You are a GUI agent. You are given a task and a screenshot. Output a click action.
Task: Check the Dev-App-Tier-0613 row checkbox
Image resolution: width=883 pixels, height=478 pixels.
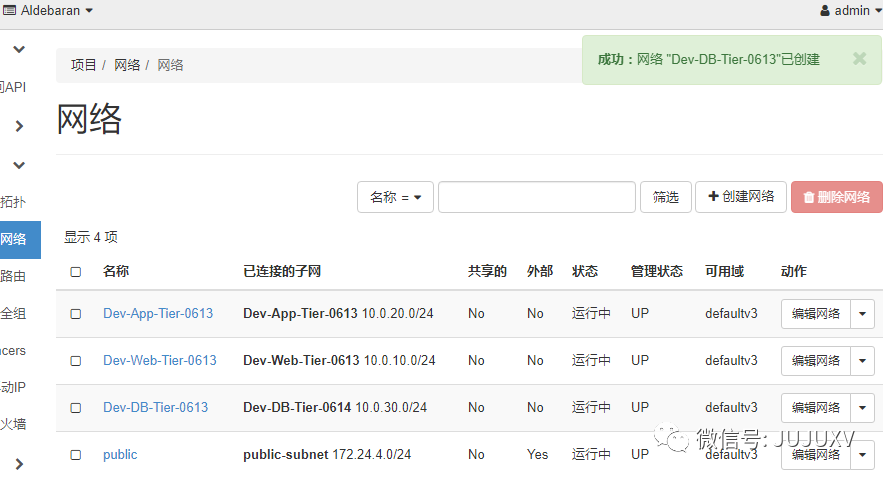[x=76, y=314]
